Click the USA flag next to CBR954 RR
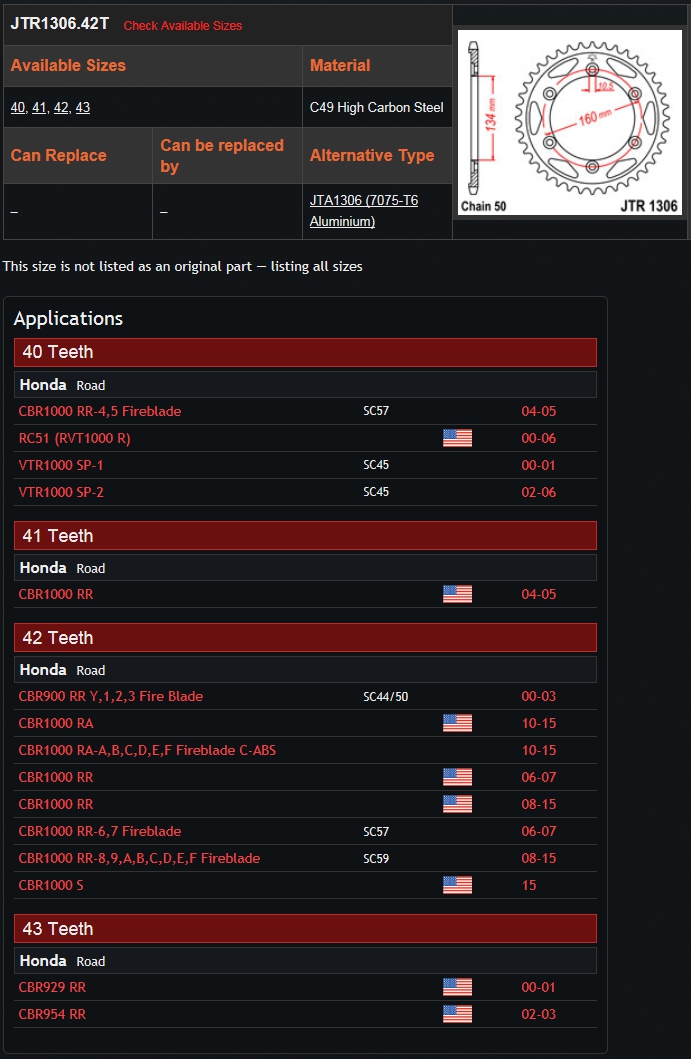Image resolution: width=691 pixels, height=1059 pixels. point(457,1014)
